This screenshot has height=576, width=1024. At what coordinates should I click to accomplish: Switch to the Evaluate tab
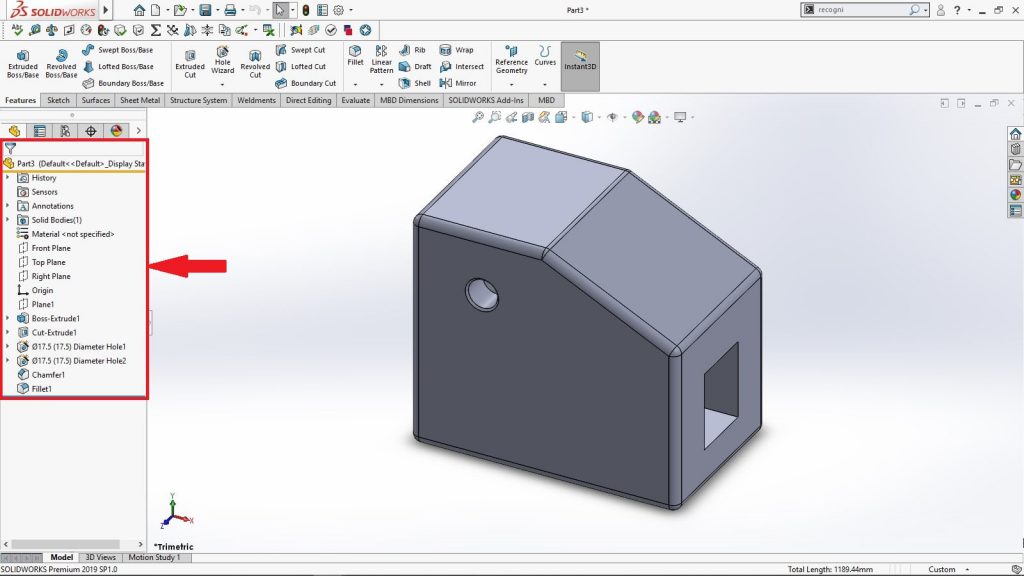(355, 101)
